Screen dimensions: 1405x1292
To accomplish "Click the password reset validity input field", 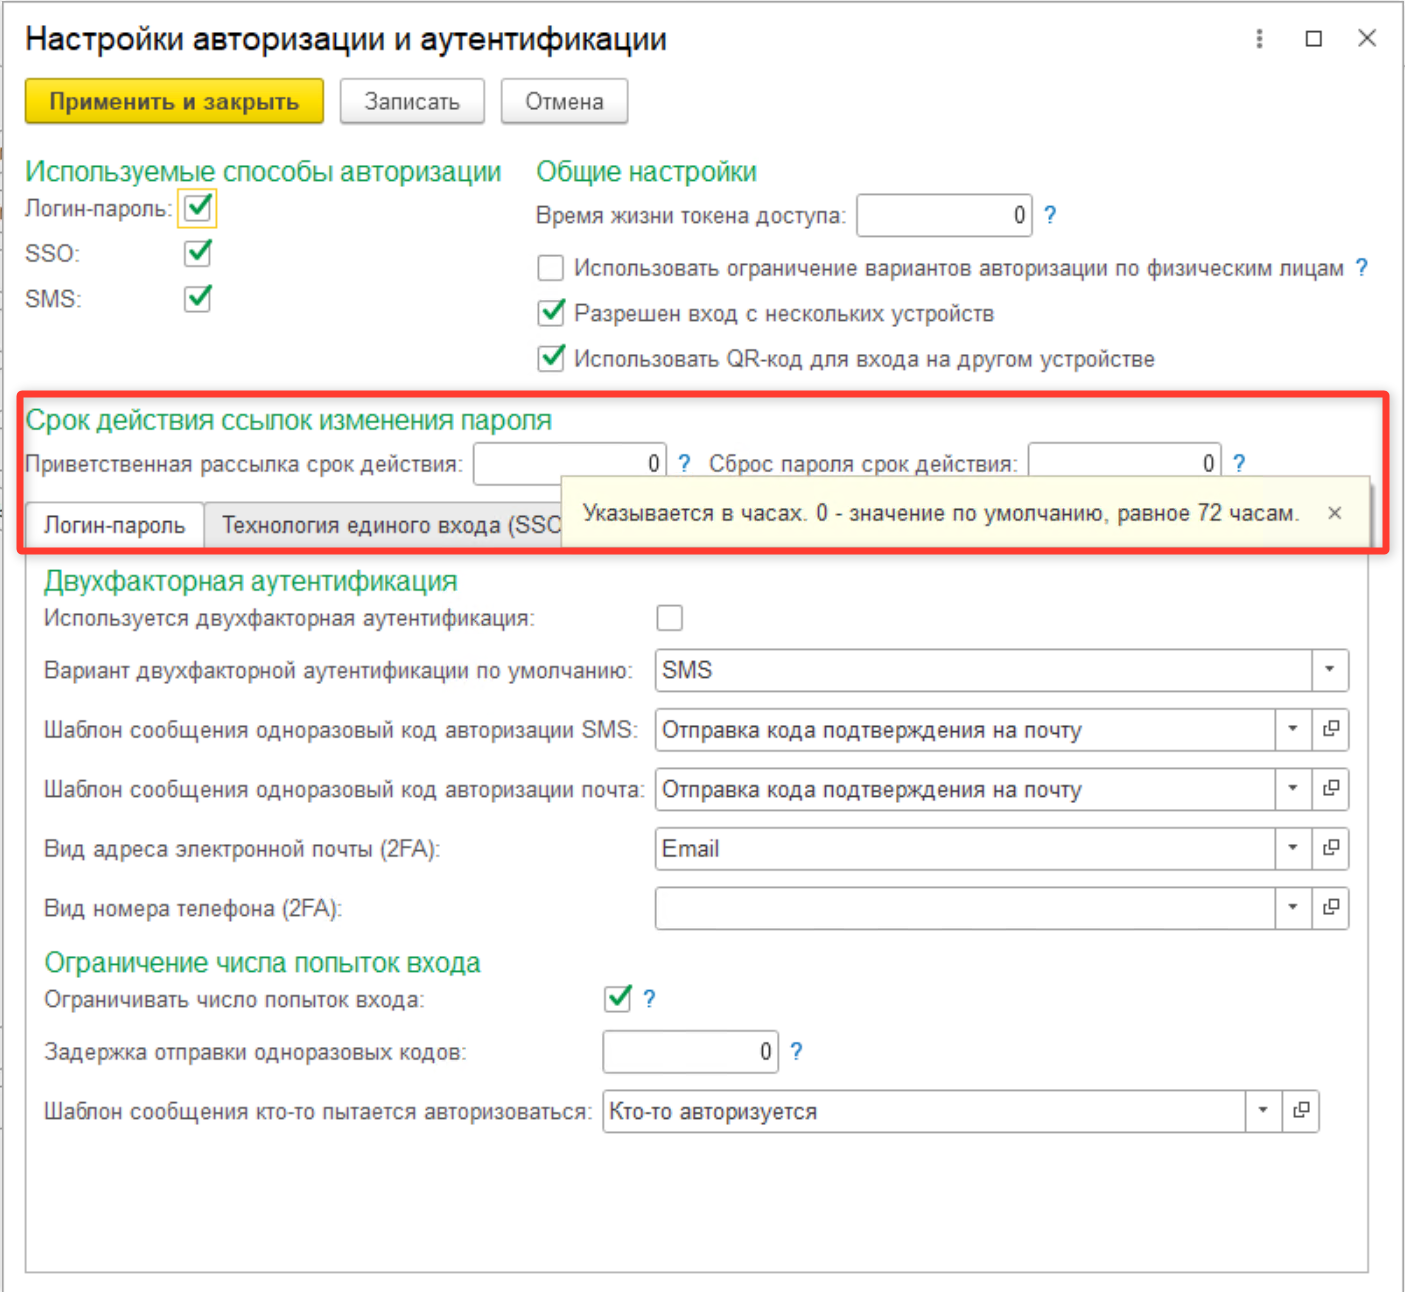I will [x=1122, y=463].
